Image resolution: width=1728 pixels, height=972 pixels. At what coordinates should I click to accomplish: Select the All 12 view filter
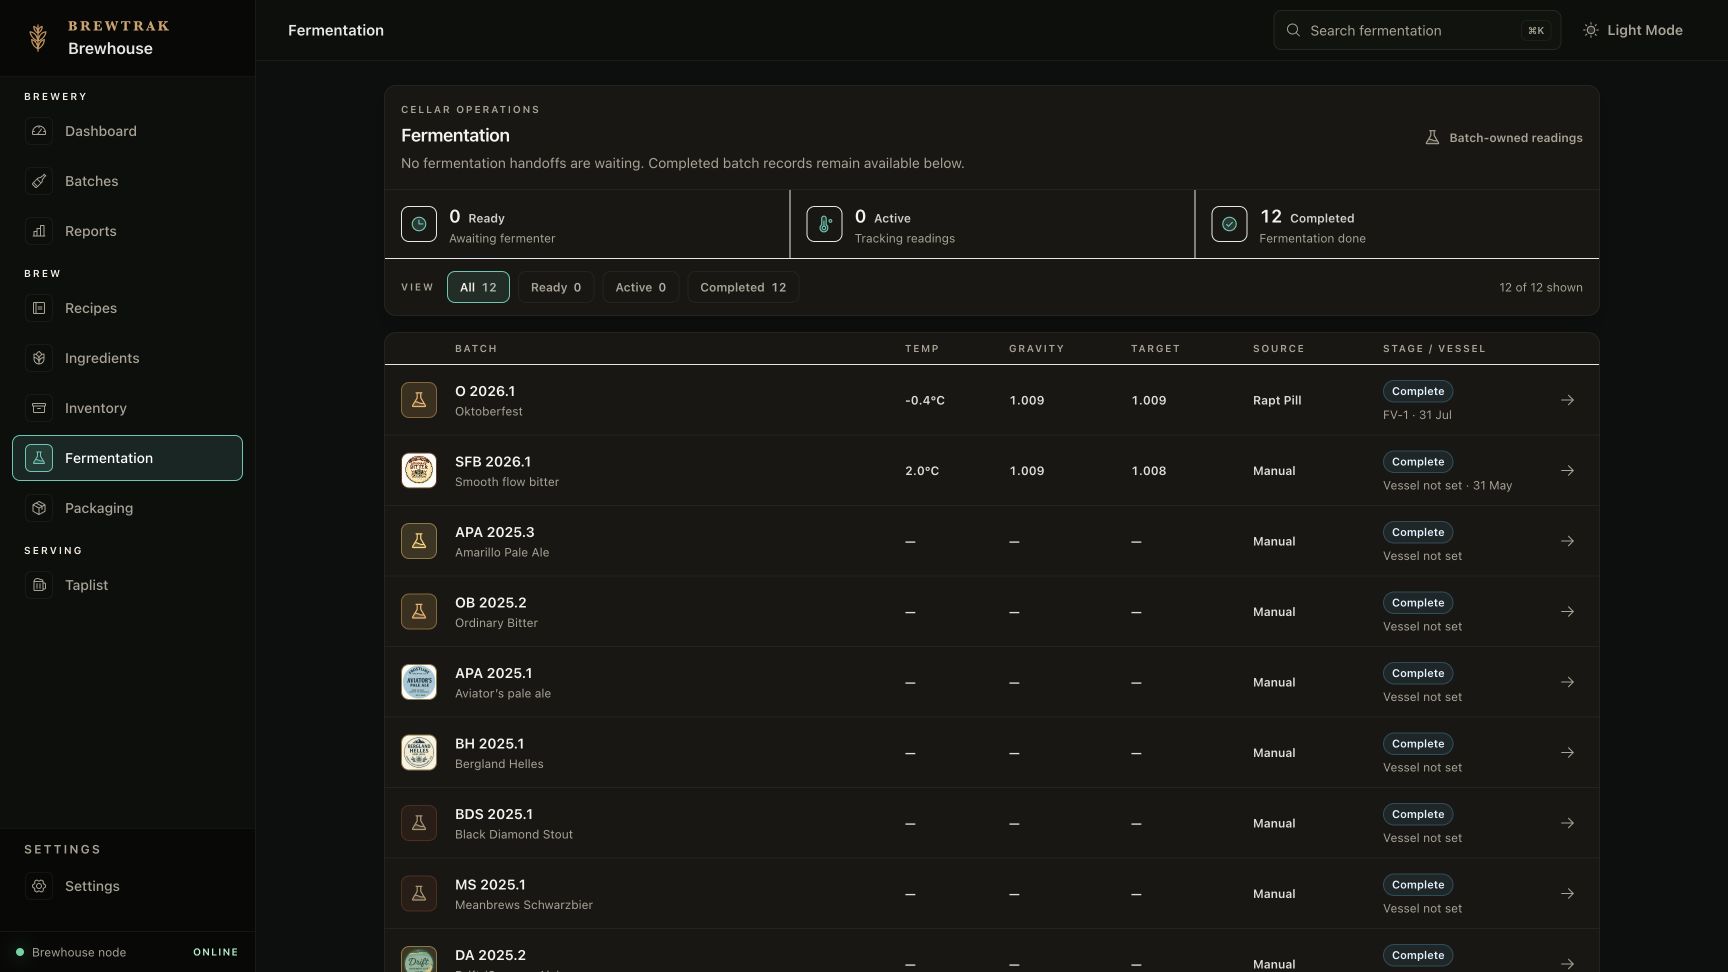[x=478, y=287]
